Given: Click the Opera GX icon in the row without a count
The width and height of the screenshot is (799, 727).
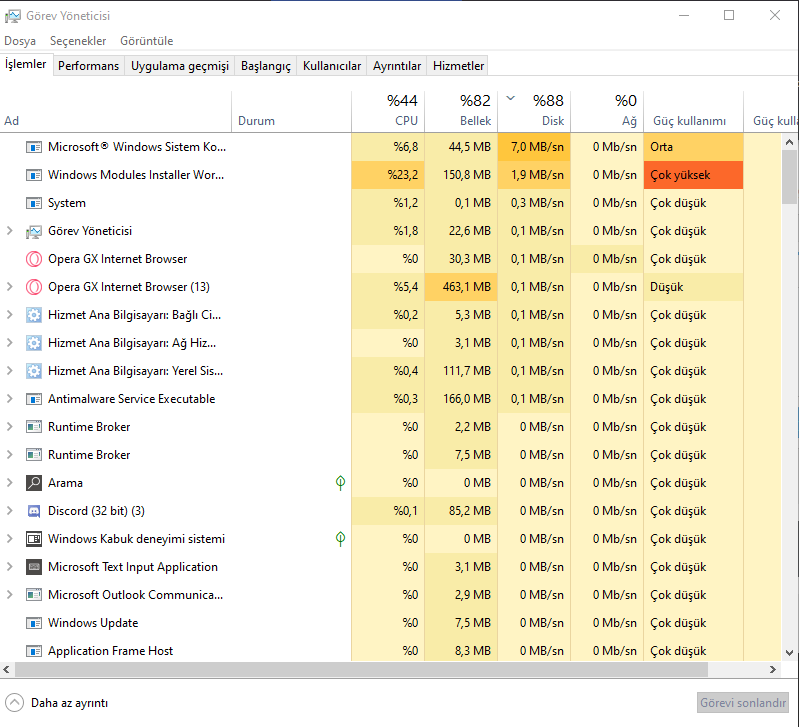Looking at the screenshot, I should pyautogui.click(x=34, y=259).
